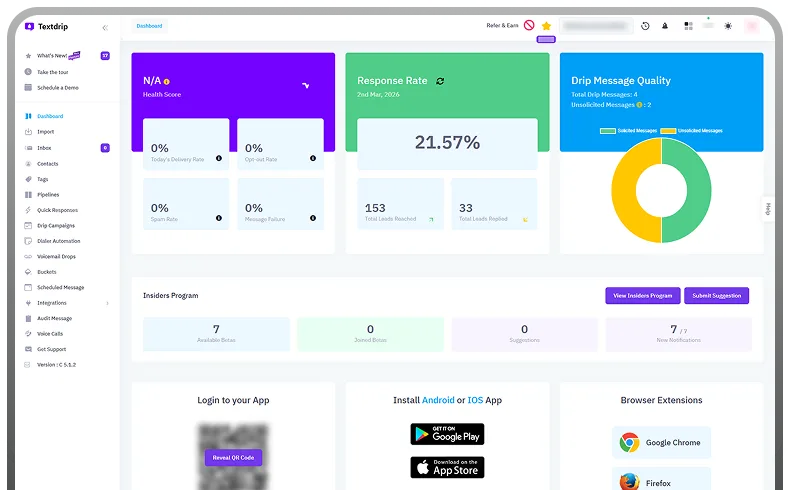Viewport: 790px width, 490px height.
Task: Click the Schedule a Demo calendar icon
Action: click(28, 88)
